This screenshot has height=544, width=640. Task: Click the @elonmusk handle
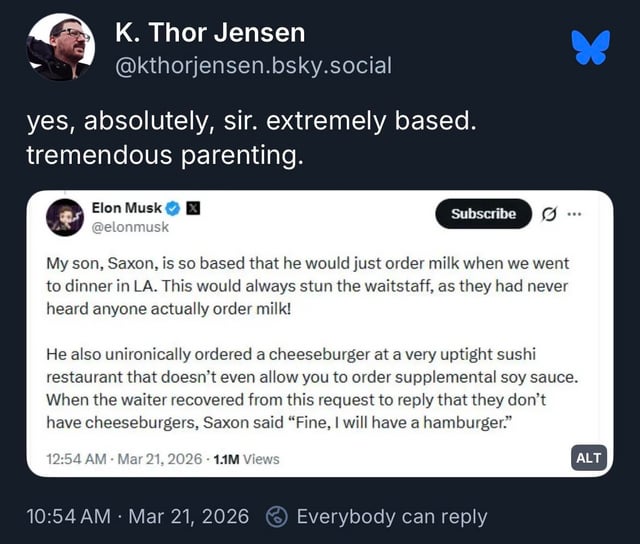click(x=130, y=227)
